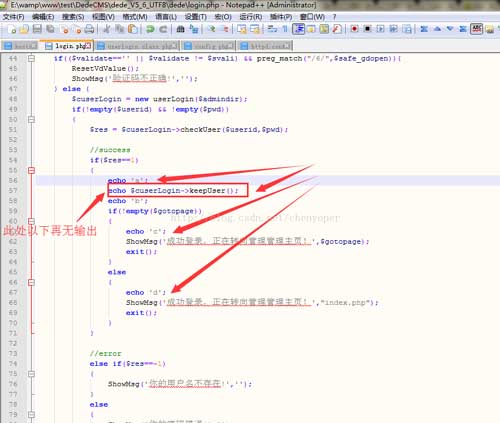This screenshot has height=423, width=500.
Task: Cut selection using scissors icon
Action: pyautogui.click(x=107, y=29)
